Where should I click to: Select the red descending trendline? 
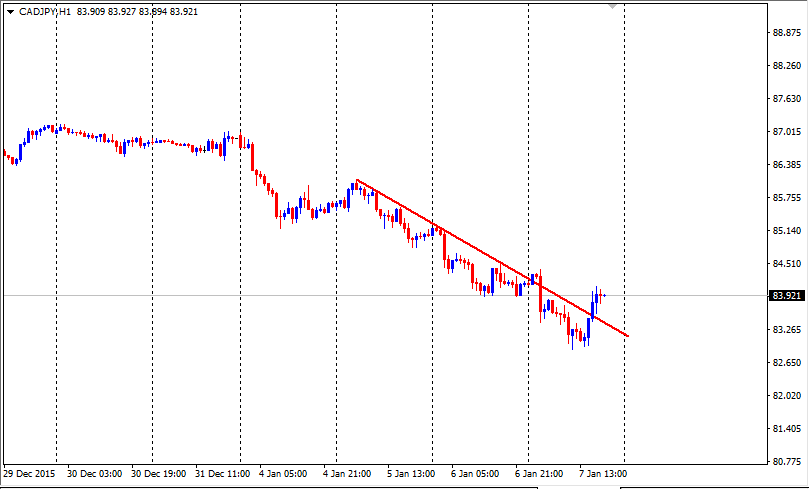(x=492, y=258)
